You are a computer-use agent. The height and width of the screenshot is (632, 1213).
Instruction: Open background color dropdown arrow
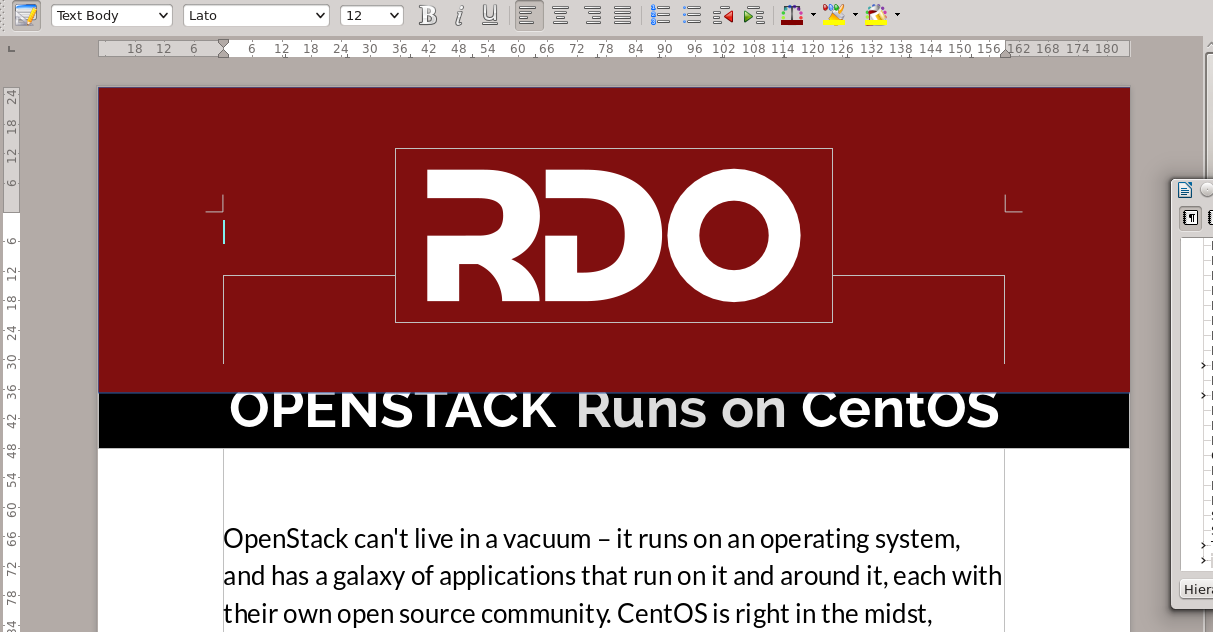tap(897, 15)
